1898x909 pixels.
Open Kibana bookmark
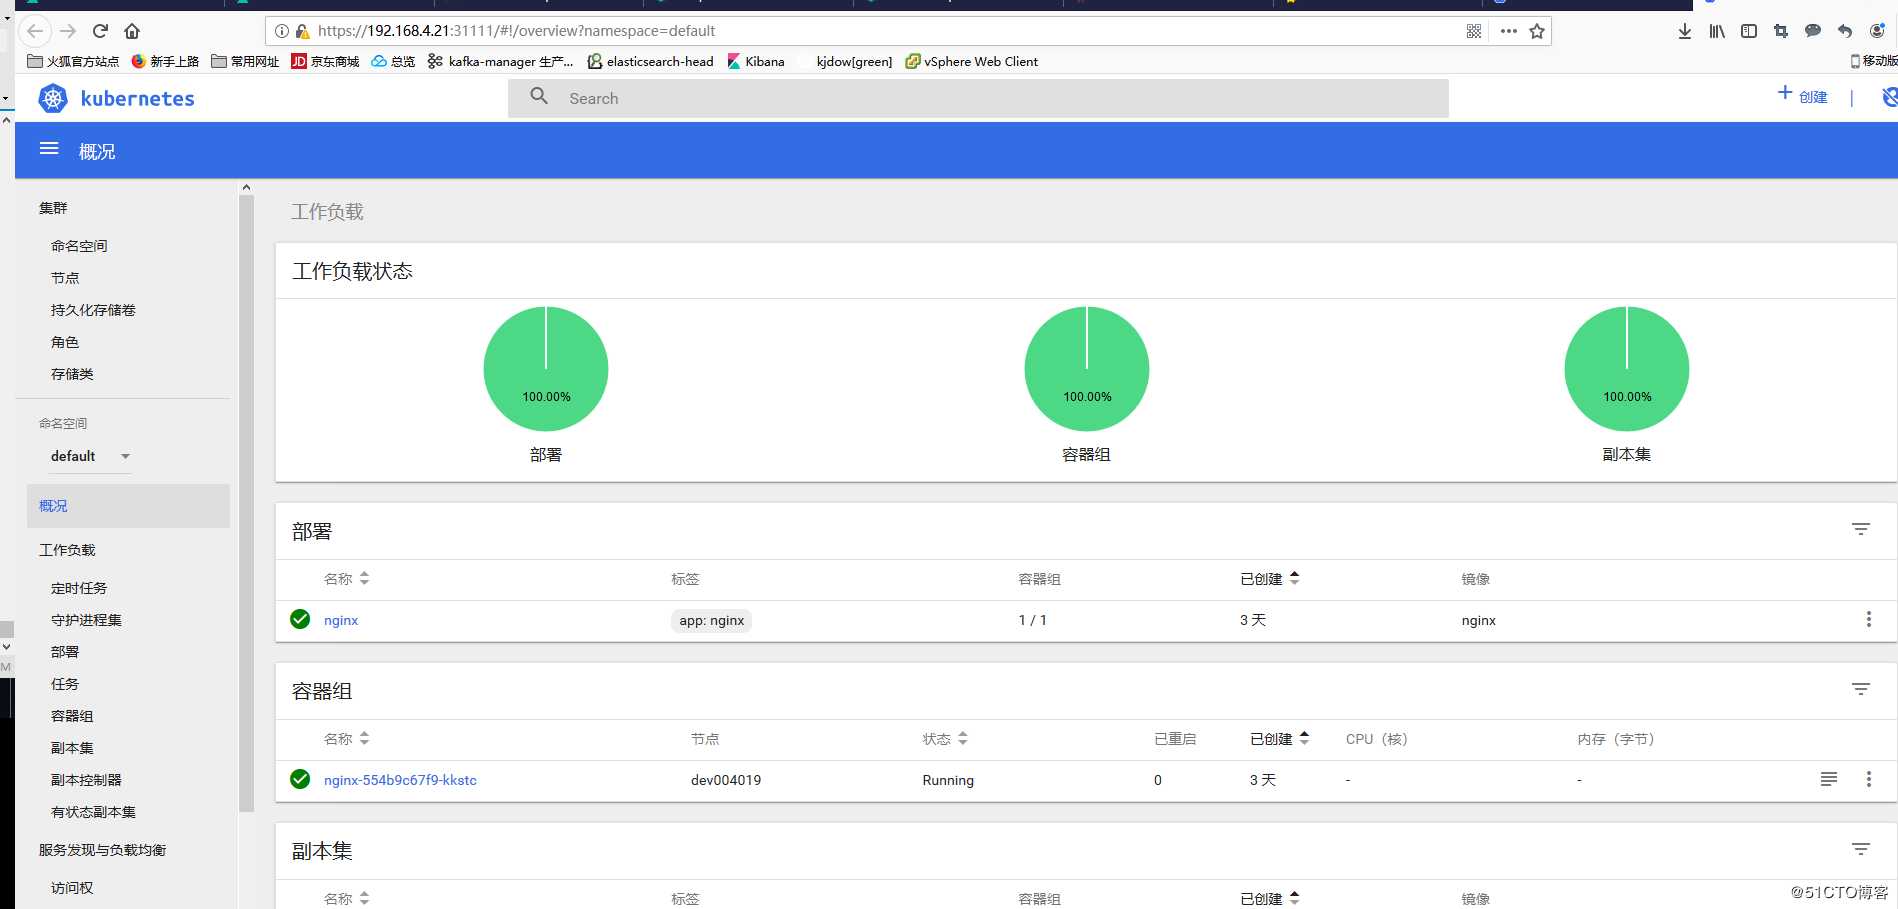(756, 61)
